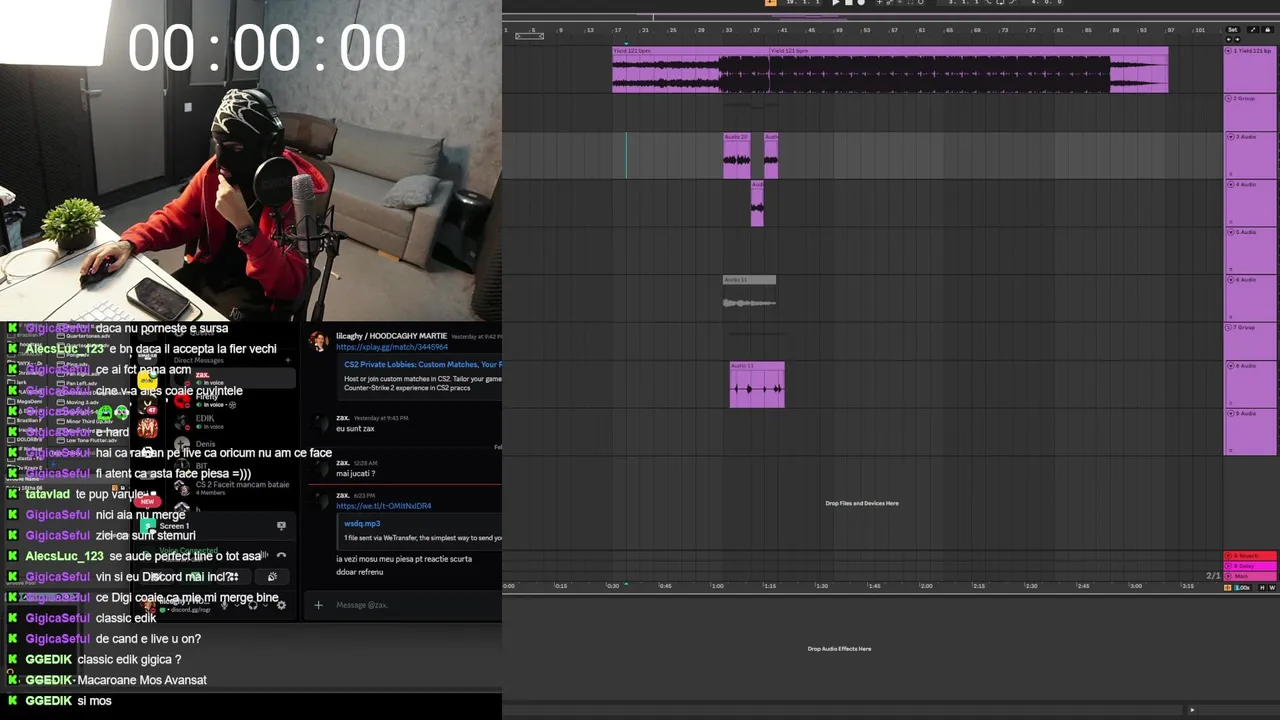Click username tatavlad in the chat

click(x=47, y=494)
